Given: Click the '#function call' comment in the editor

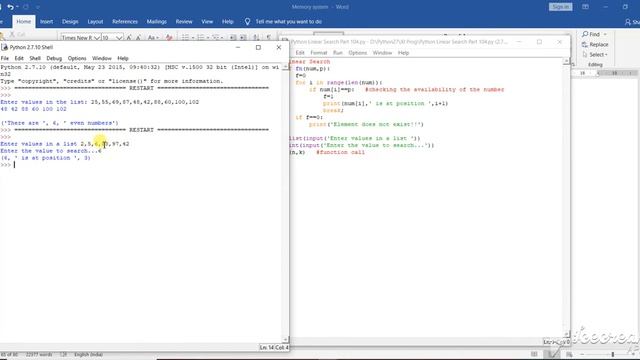Looking at the screenshot, I should pyautogui.click(x=340, y=152).
